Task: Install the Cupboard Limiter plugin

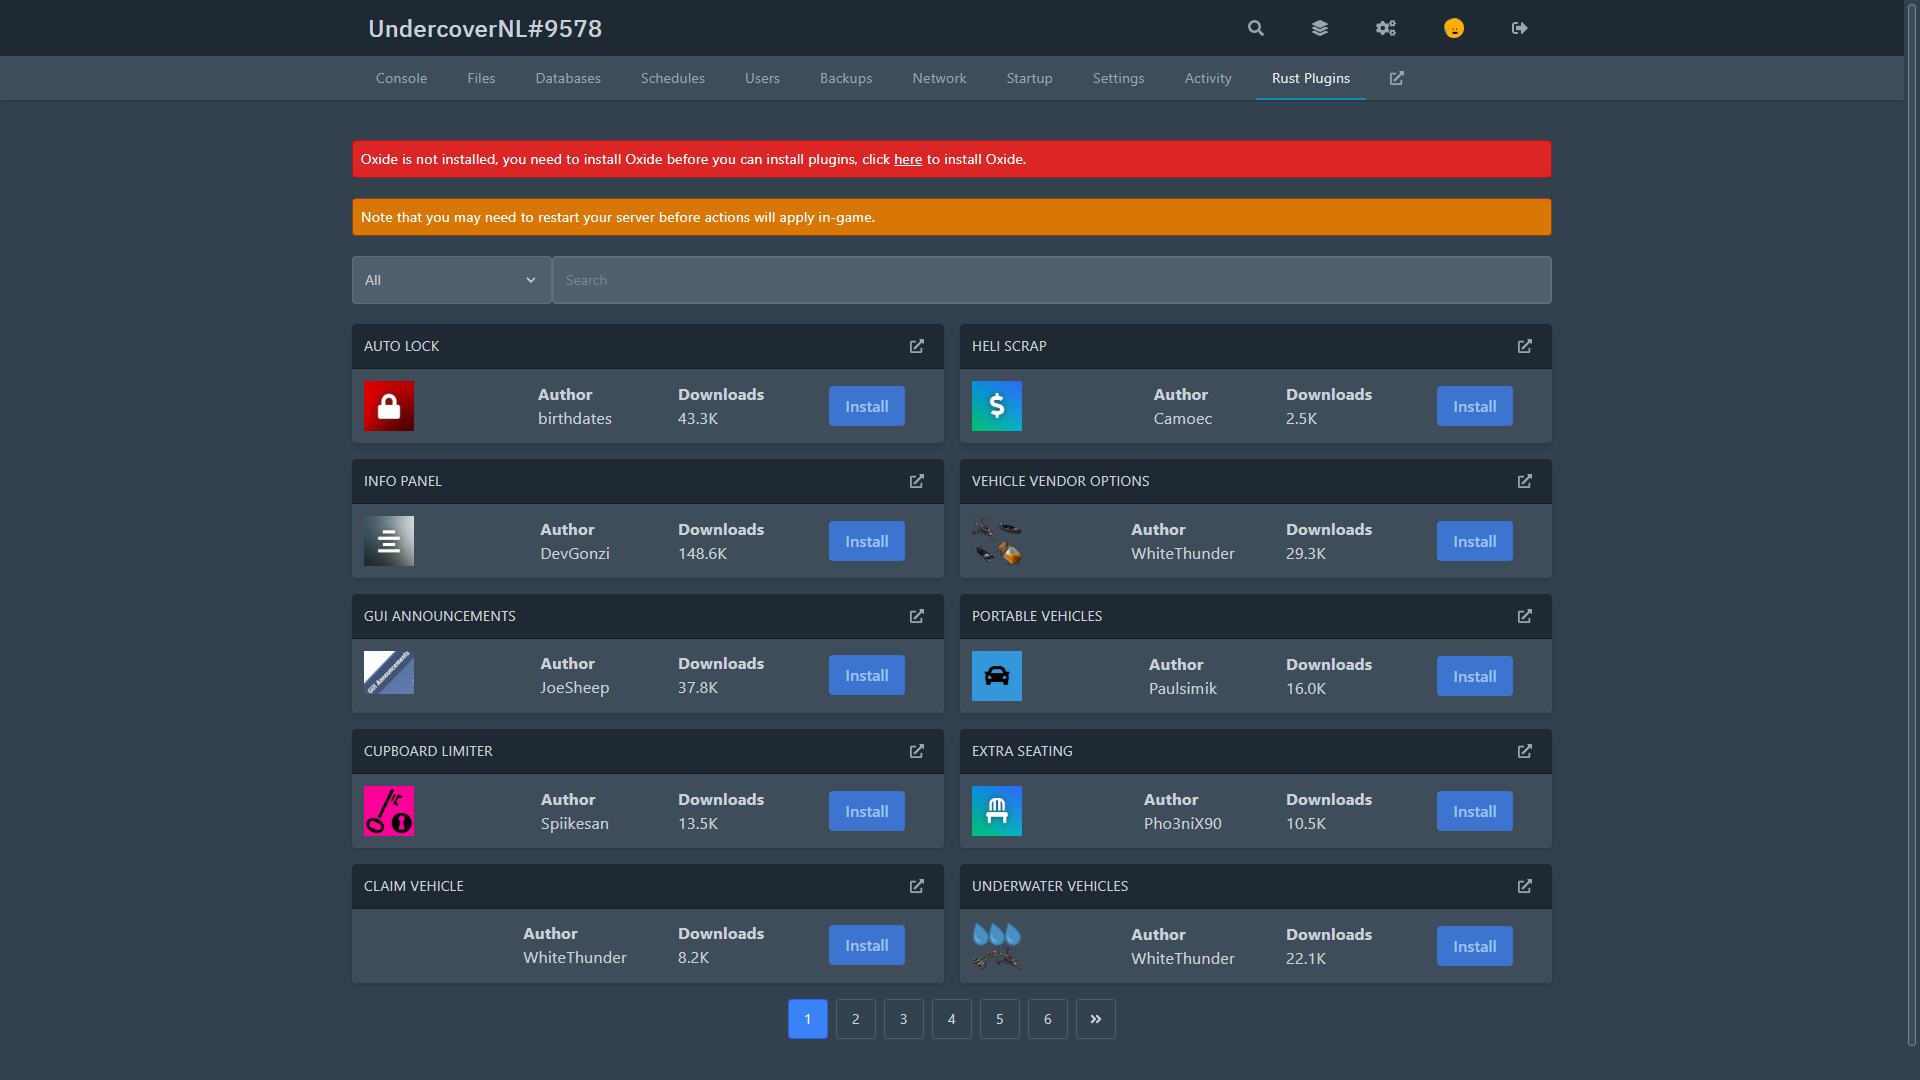Action: [x=867, y=811]
